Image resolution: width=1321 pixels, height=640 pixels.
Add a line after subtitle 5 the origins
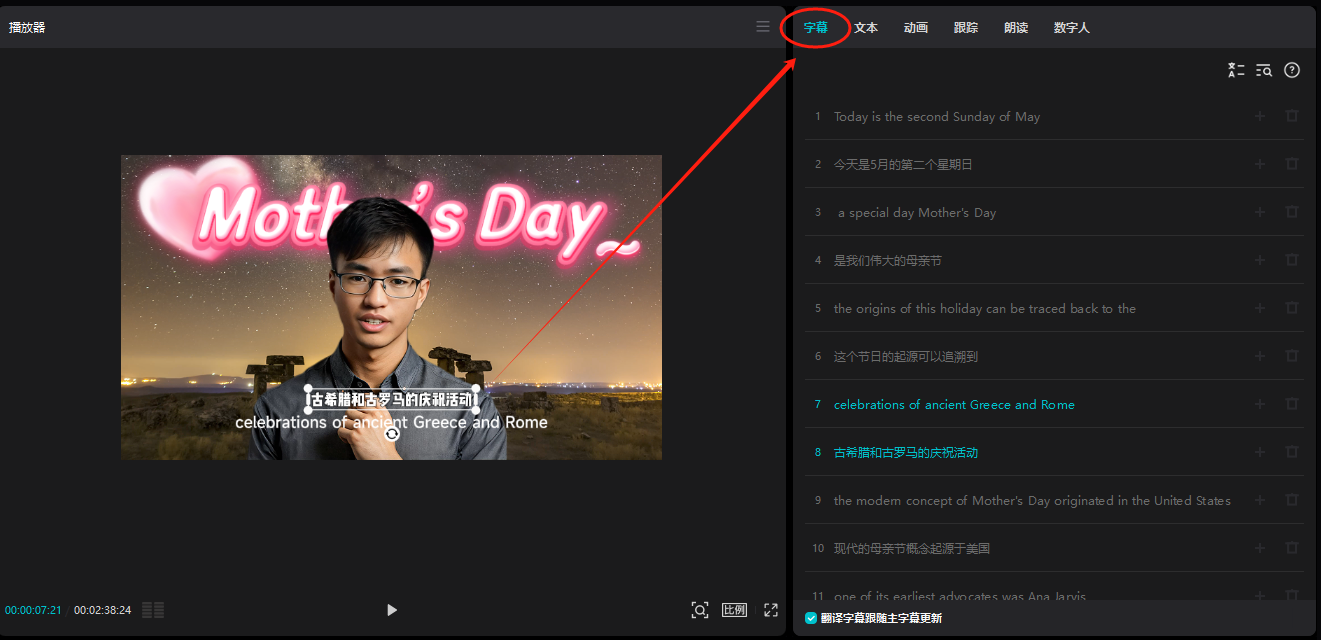pos(1260,308)
